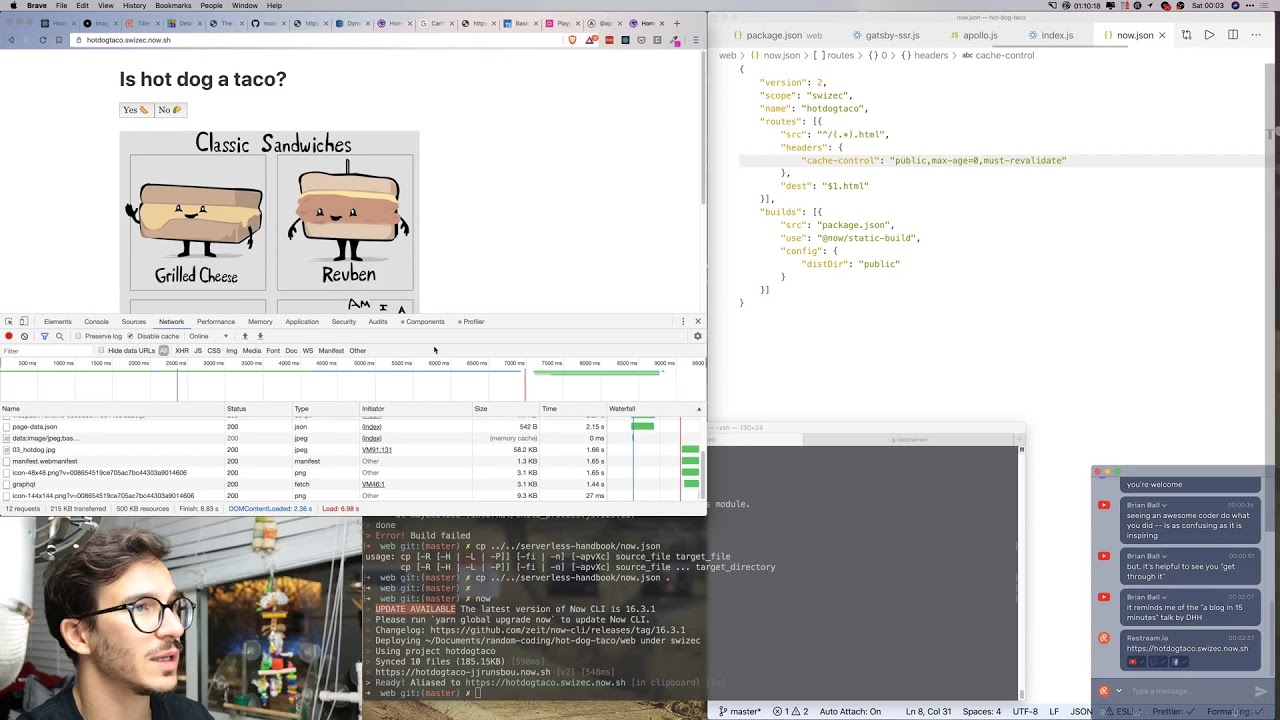This screenshot has width=1280, height=720.
Task: Click the export HAR download arrow icon
Action: tap(260, 336)
